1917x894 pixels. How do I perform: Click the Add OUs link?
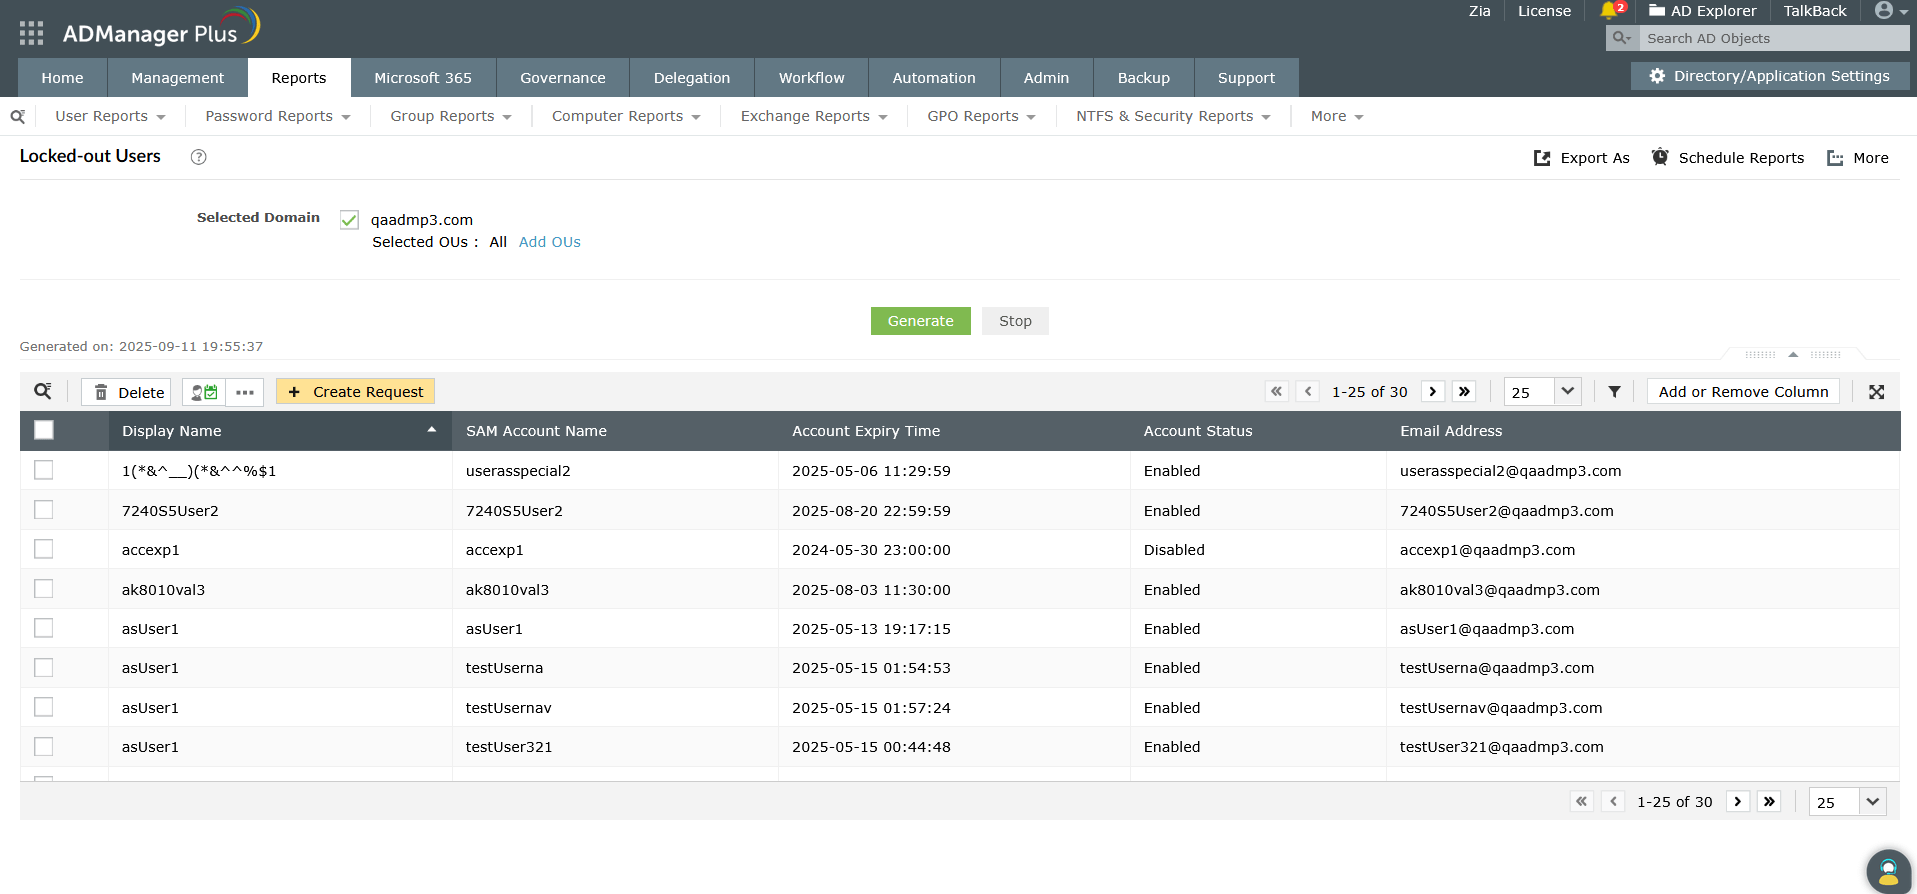point(549,242)
